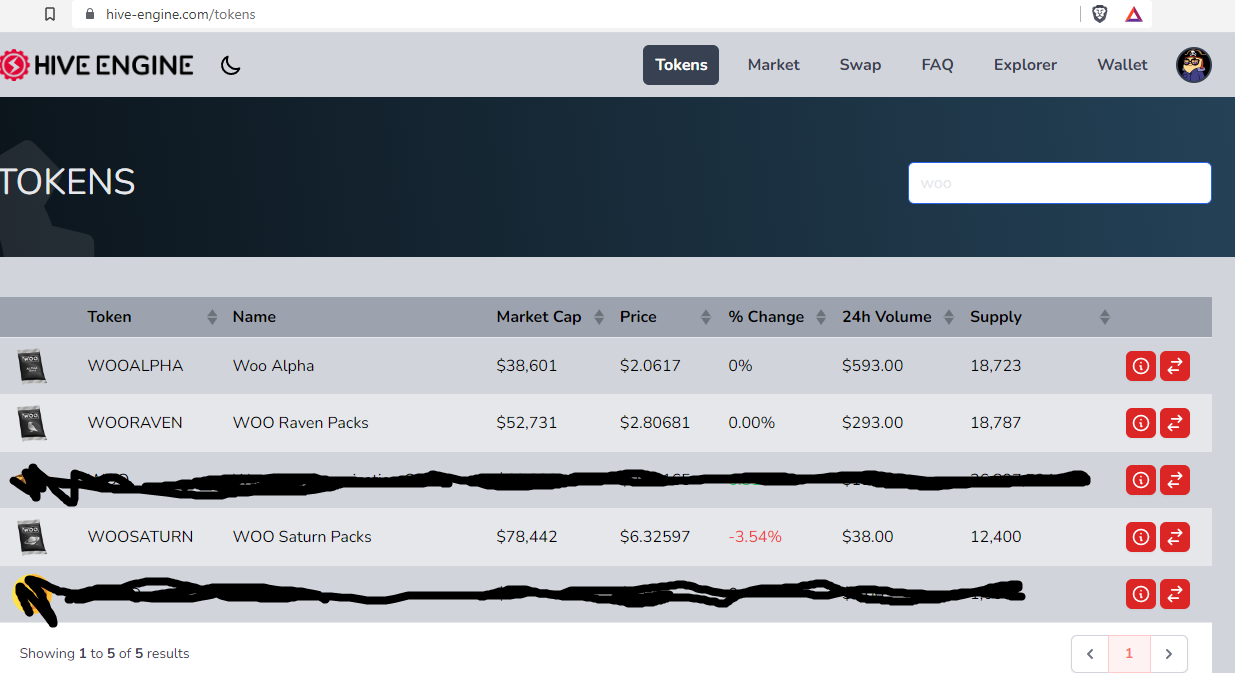This screenshot has height=673, width=1235.
Task: Select the "WOO Saturn Packs" name cell
Action: [302, 537]
